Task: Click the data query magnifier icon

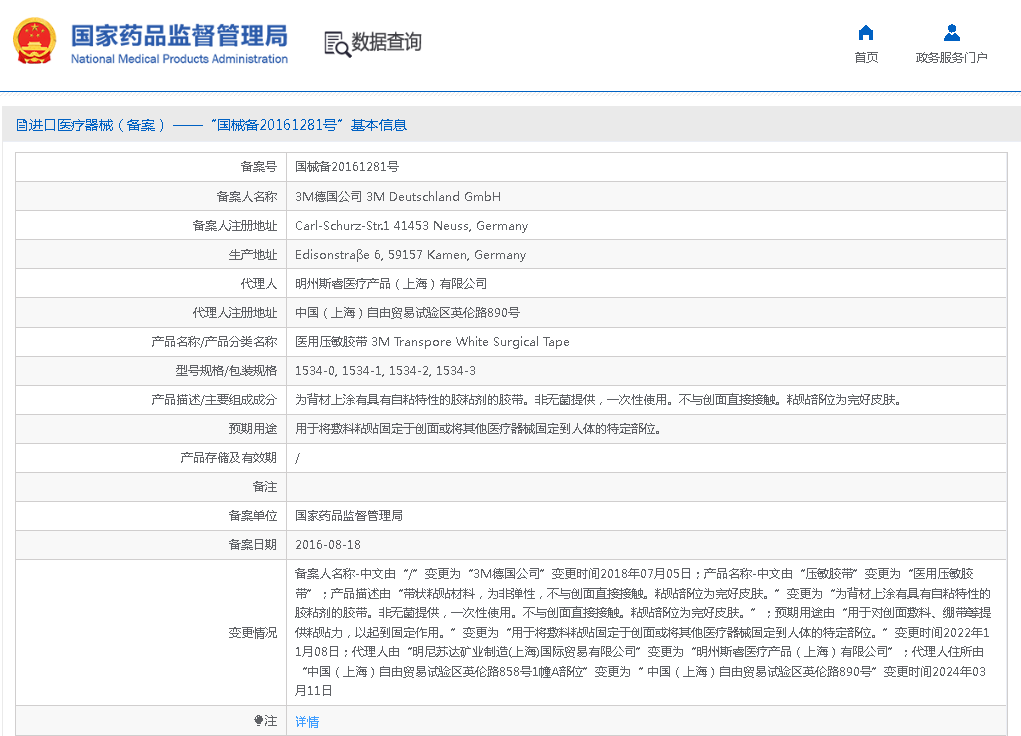Action: click(x=337, y=43)
